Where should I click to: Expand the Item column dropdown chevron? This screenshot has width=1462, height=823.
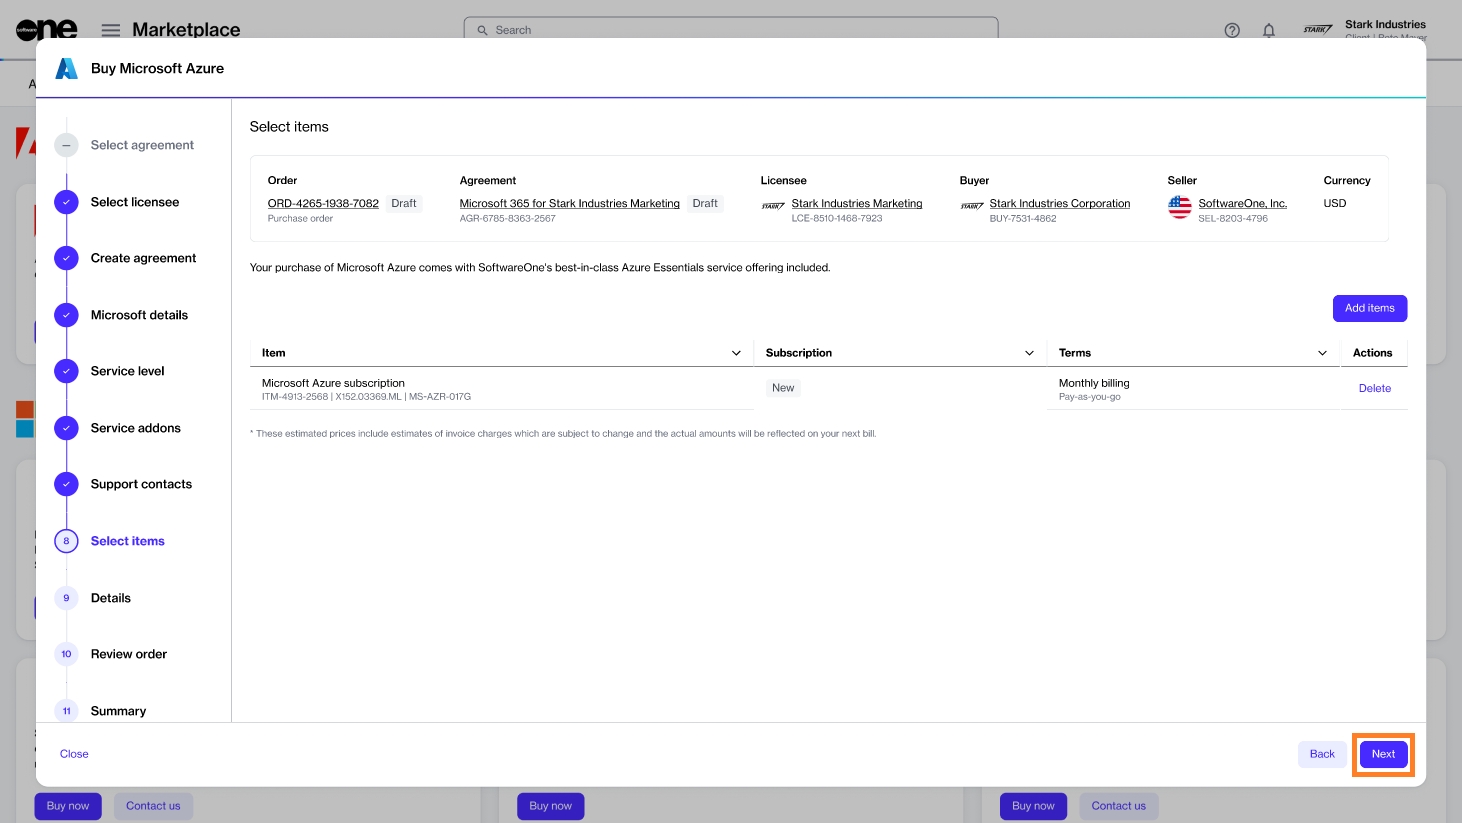736,353
